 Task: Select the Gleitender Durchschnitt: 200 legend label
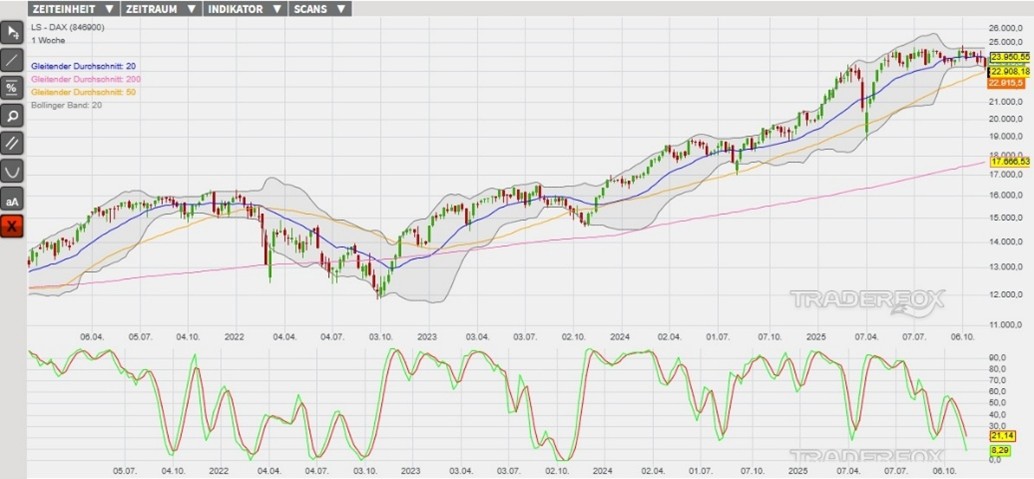[x=85, y=79]
